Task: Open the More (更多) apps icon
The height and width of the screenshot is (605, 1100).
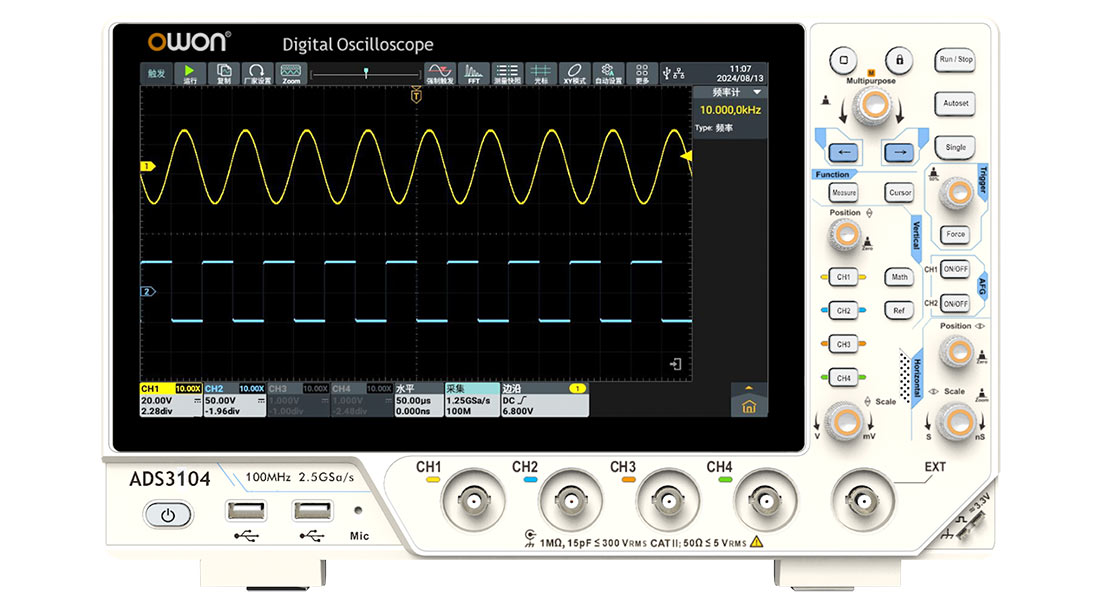Action: [642, 73]
